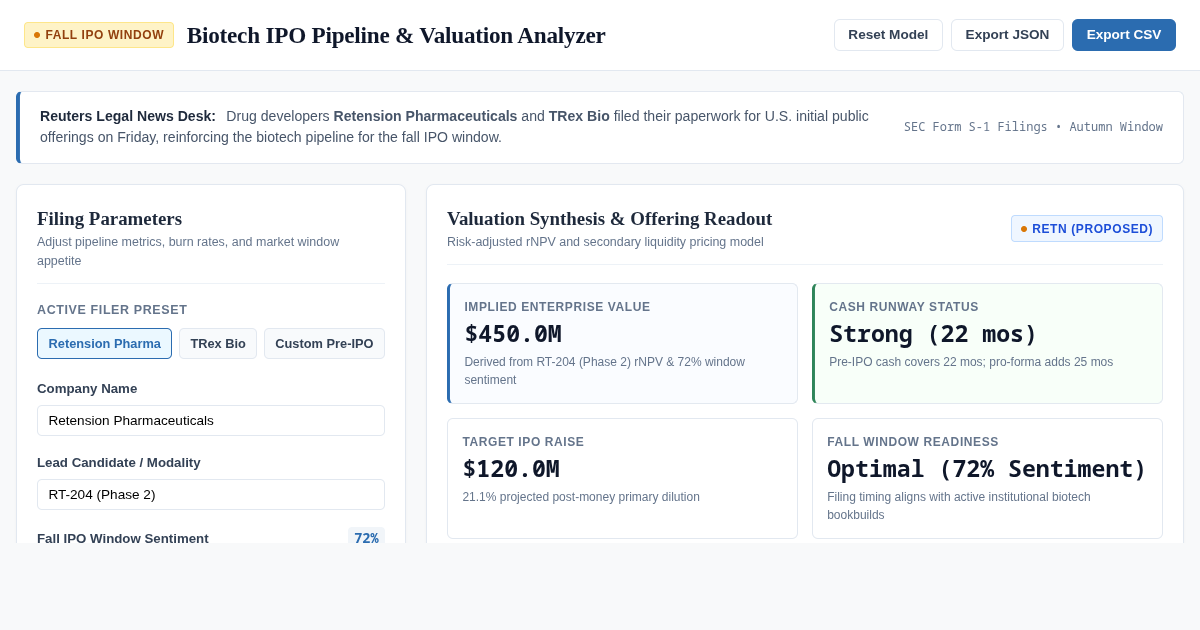The width and height of the screenshot is (1200, 630).
Task: Click the Reuters Legal News Desk label
Action: 128,116
